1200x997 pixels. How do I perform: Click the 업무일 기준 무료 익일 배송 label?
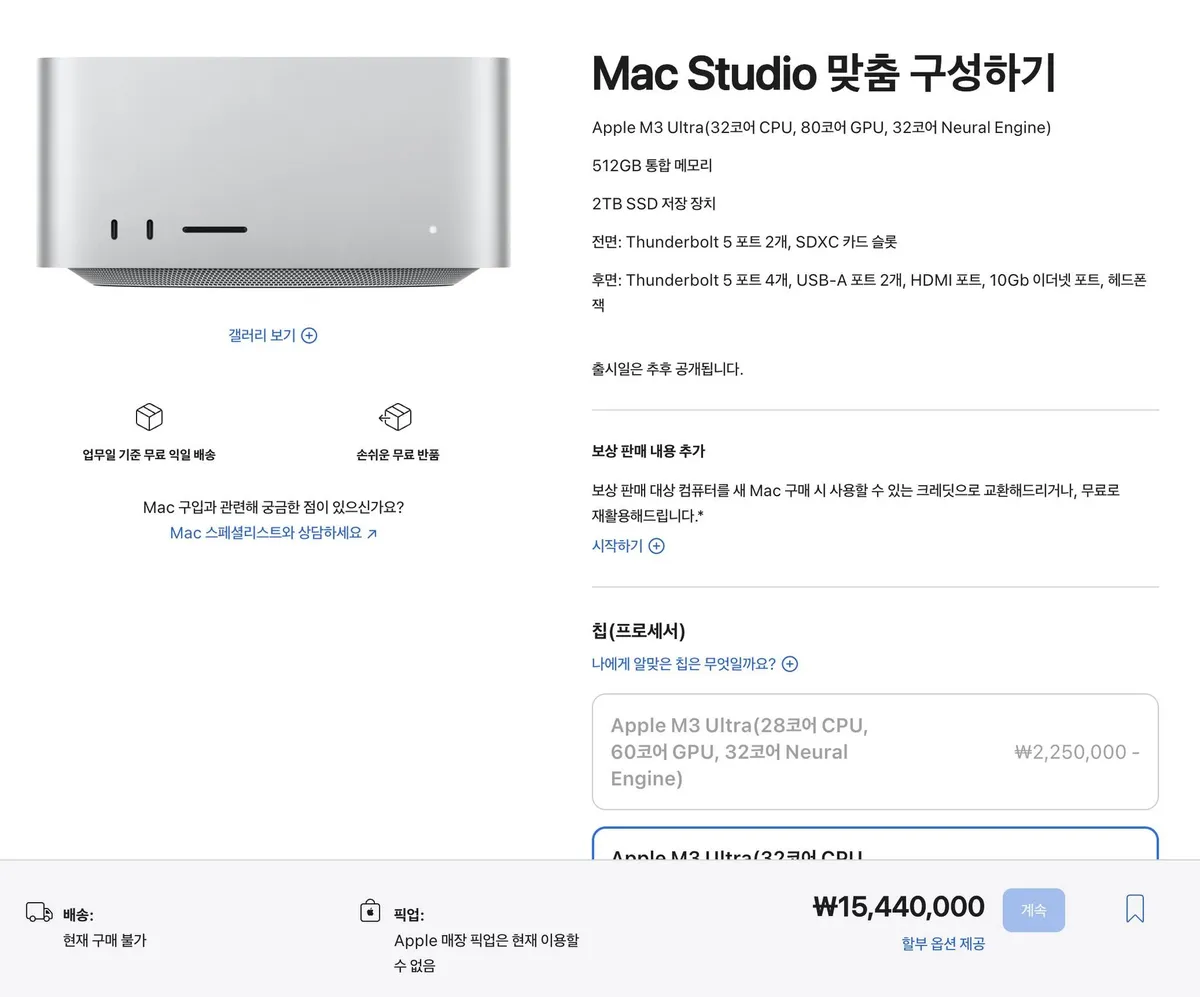tap(149, 454)
